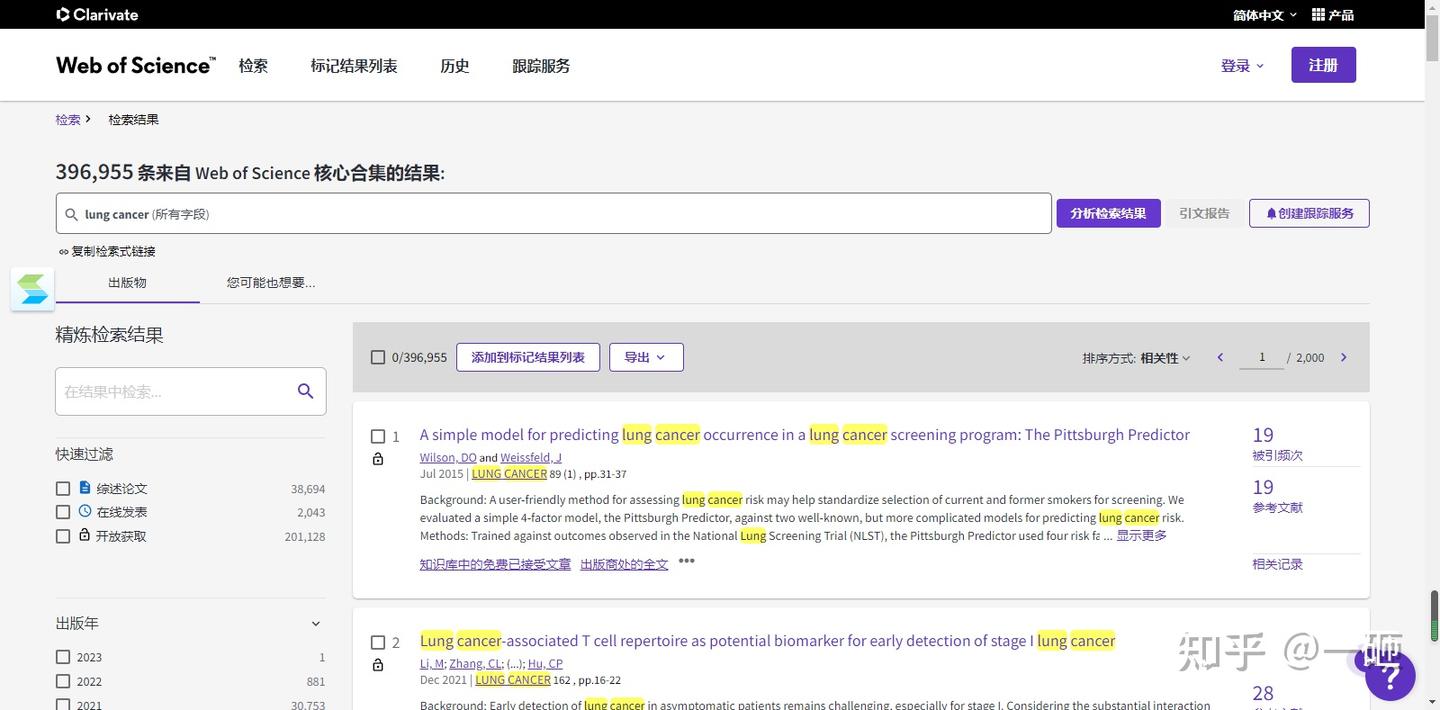
Task: Check the 2021 publication year box
Action: (63, 704)
